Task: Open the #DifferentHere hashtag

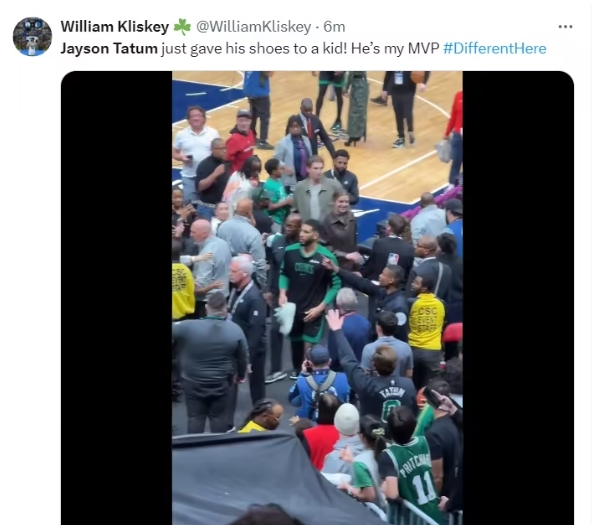Action: pos(495,49)
